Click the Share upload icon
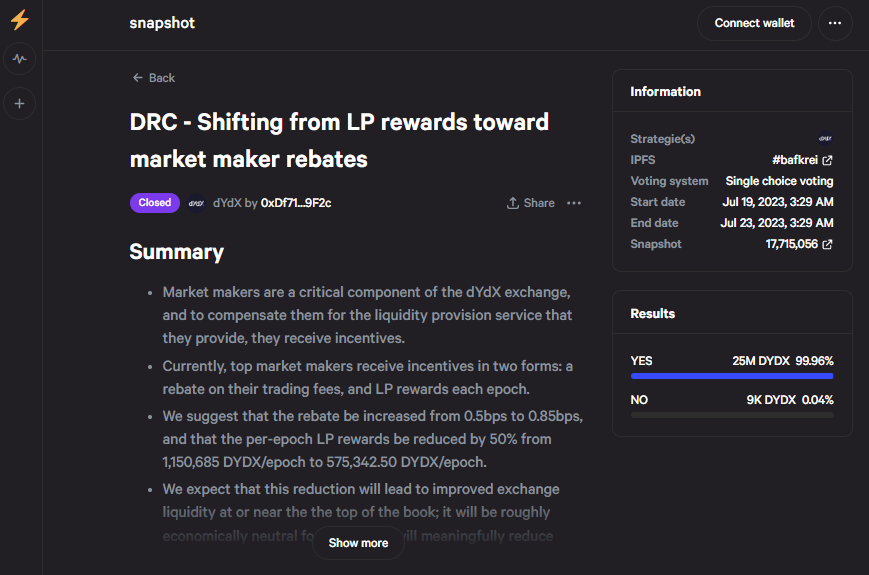Viewport: 869px width, 575px height. click(x=513, y=203)
